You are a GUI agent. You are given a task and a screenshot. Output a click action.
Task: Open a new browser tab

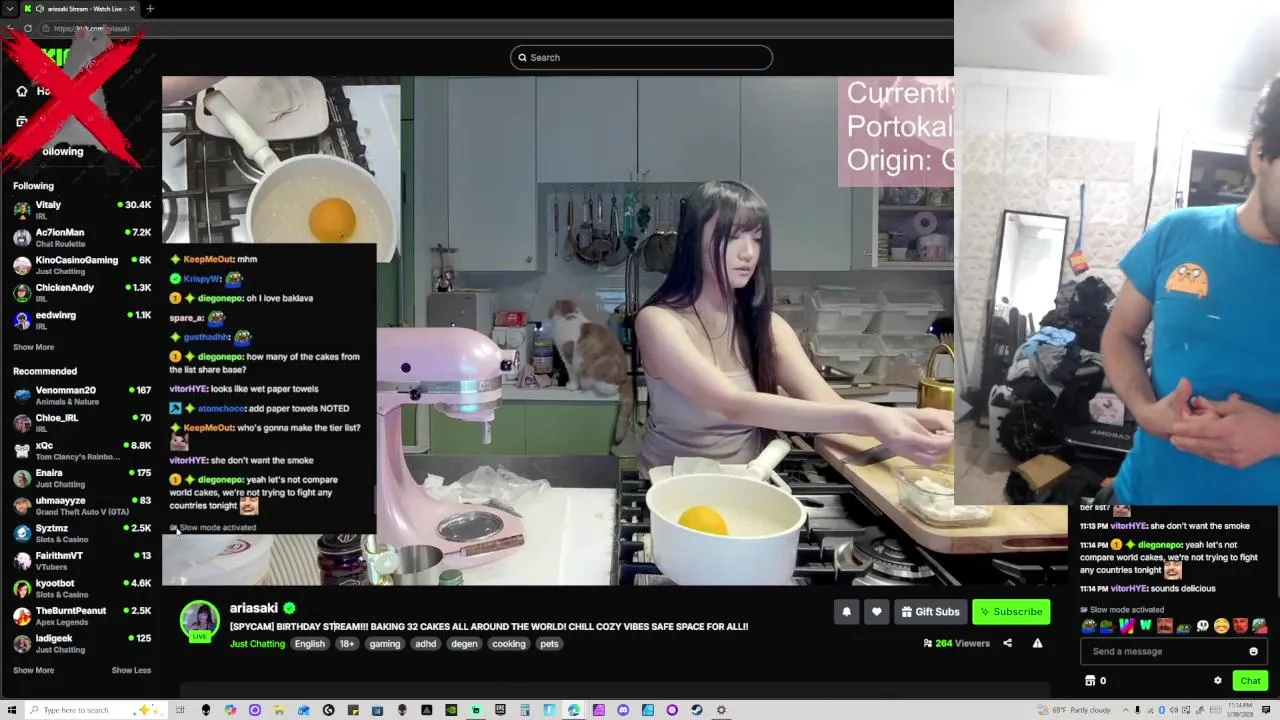point(150,9)
